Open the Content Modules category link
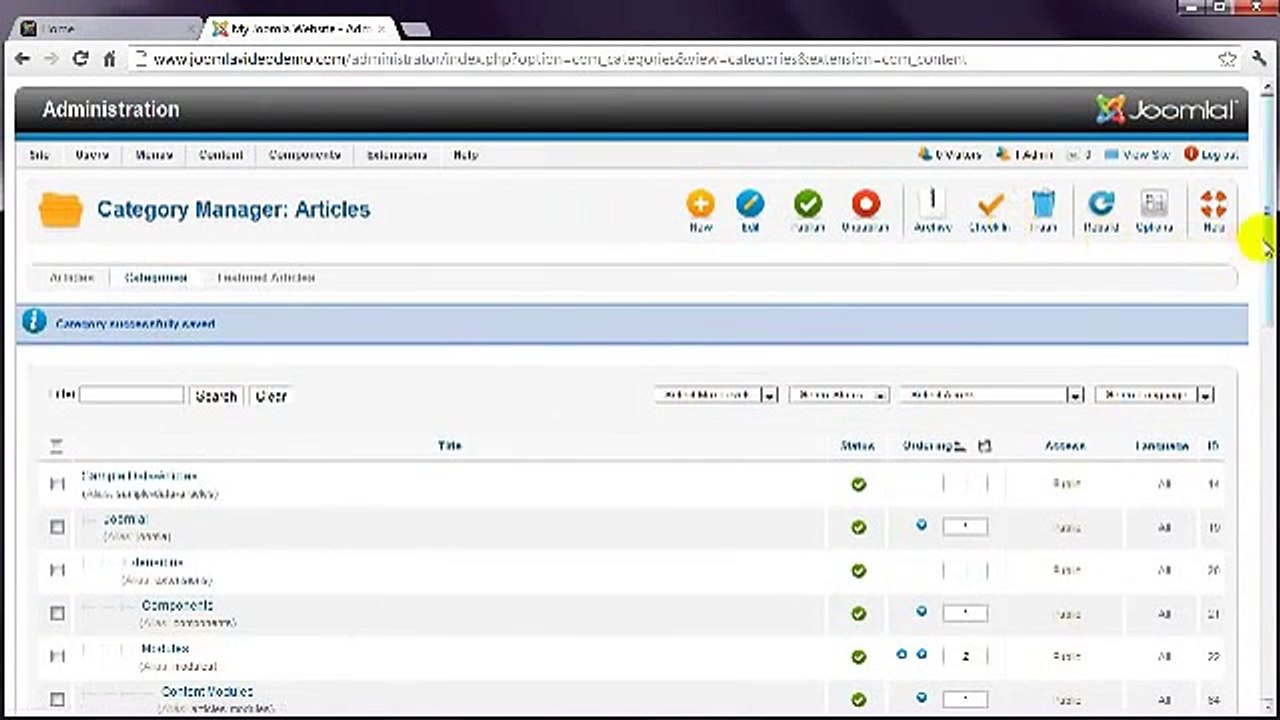The image size is (1280, 720). tap(207, 691)
